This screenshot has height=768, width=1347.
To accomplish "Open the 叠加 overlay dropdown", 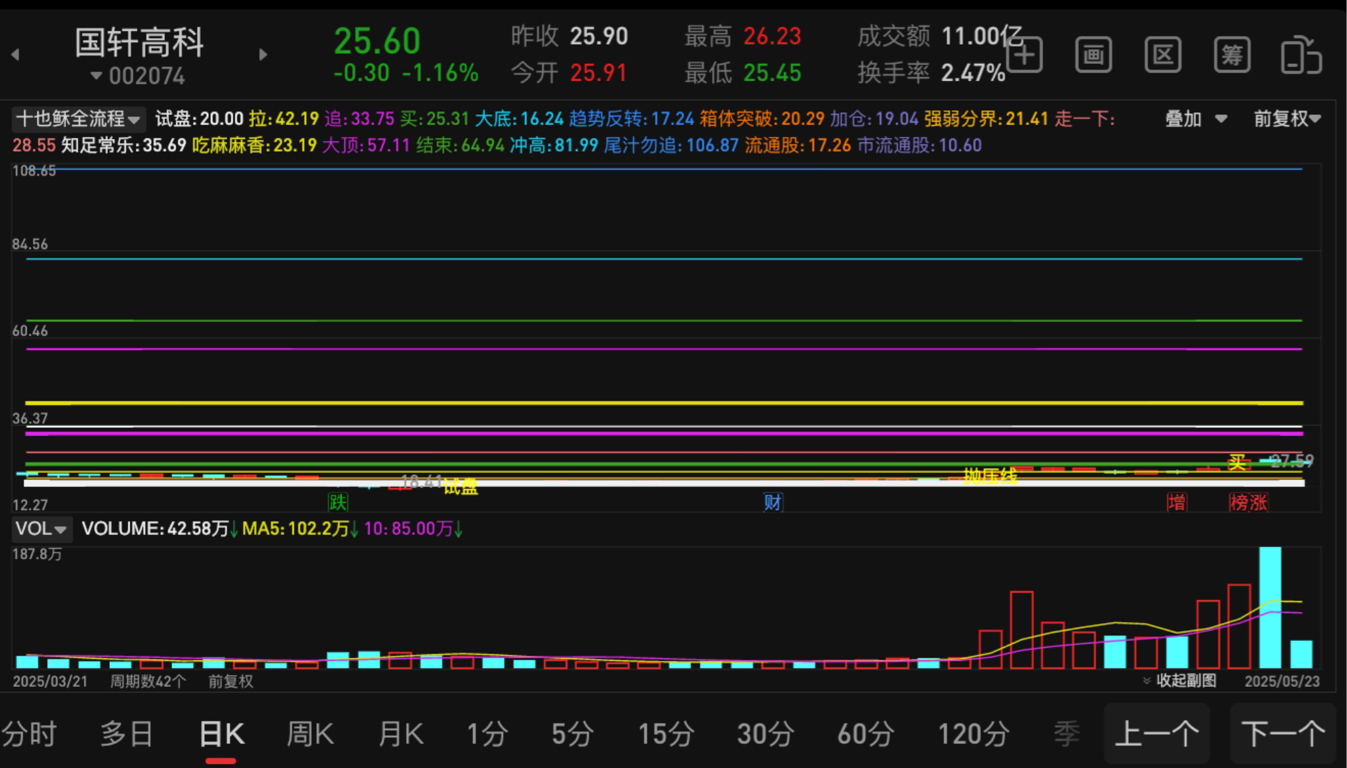I will [1196, 119].
